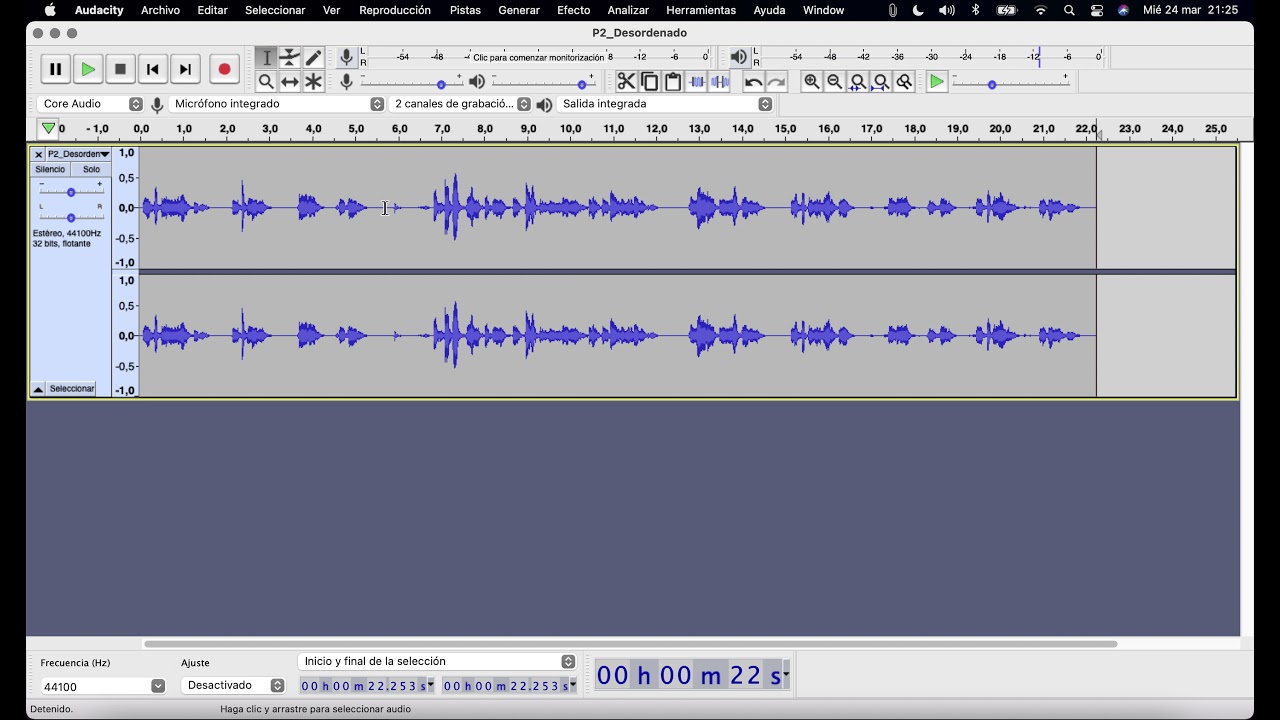Viewport: 1280px width, 720px height.
Task: Fit selection to window width
Action: click(x=858, y=82)
